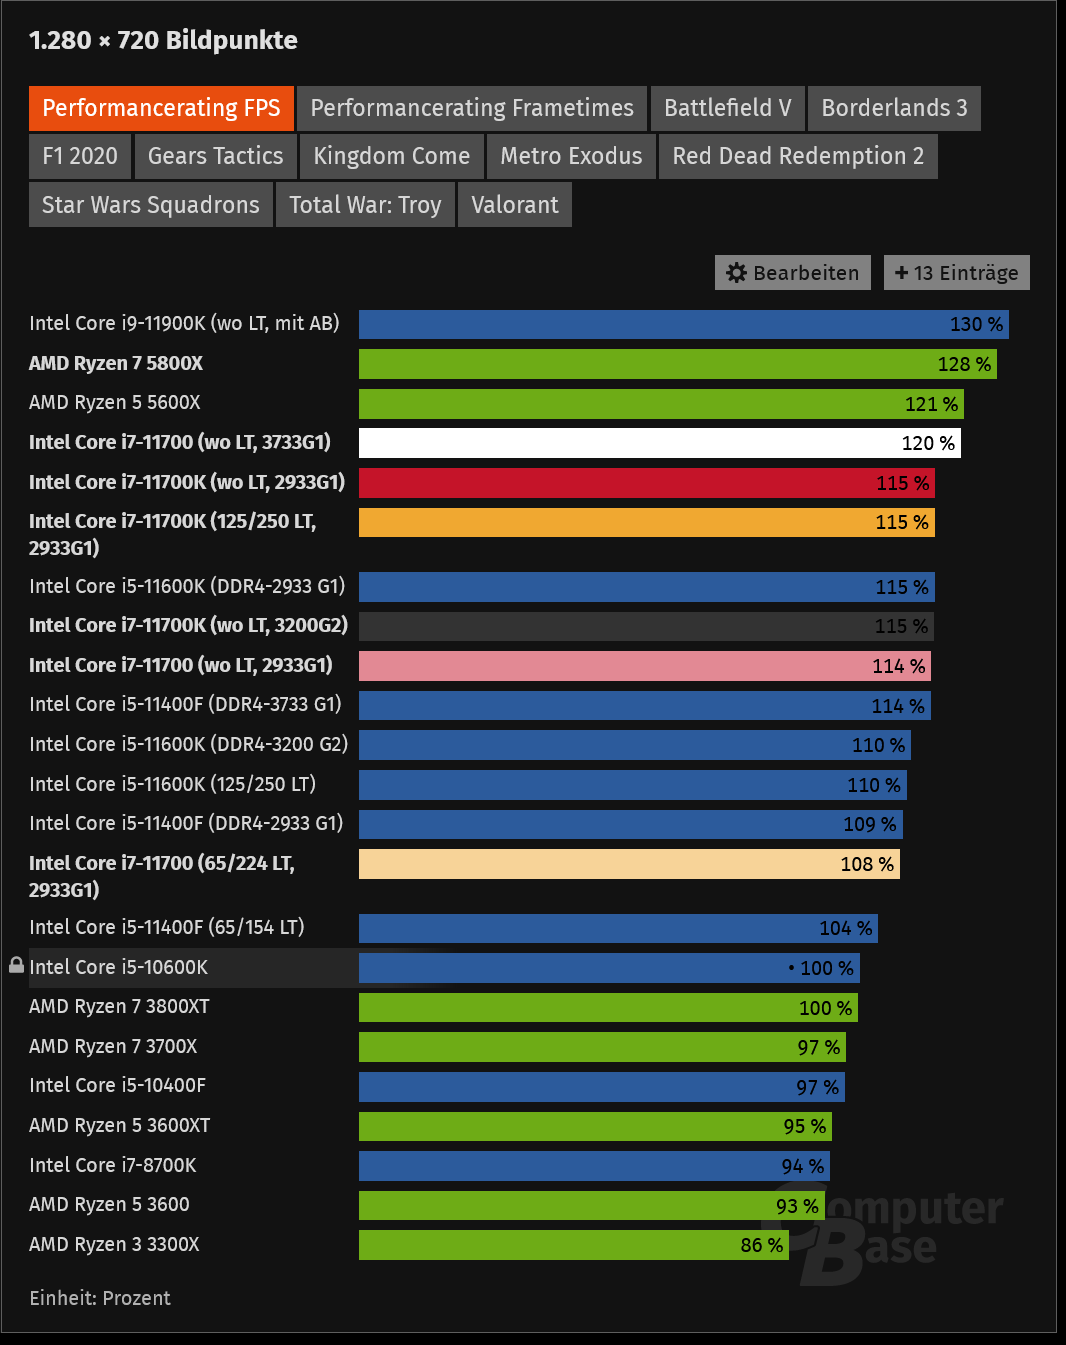Click Intel Core i5-11400F (DDR4-2933 G1) label

[x=186, y=823]
